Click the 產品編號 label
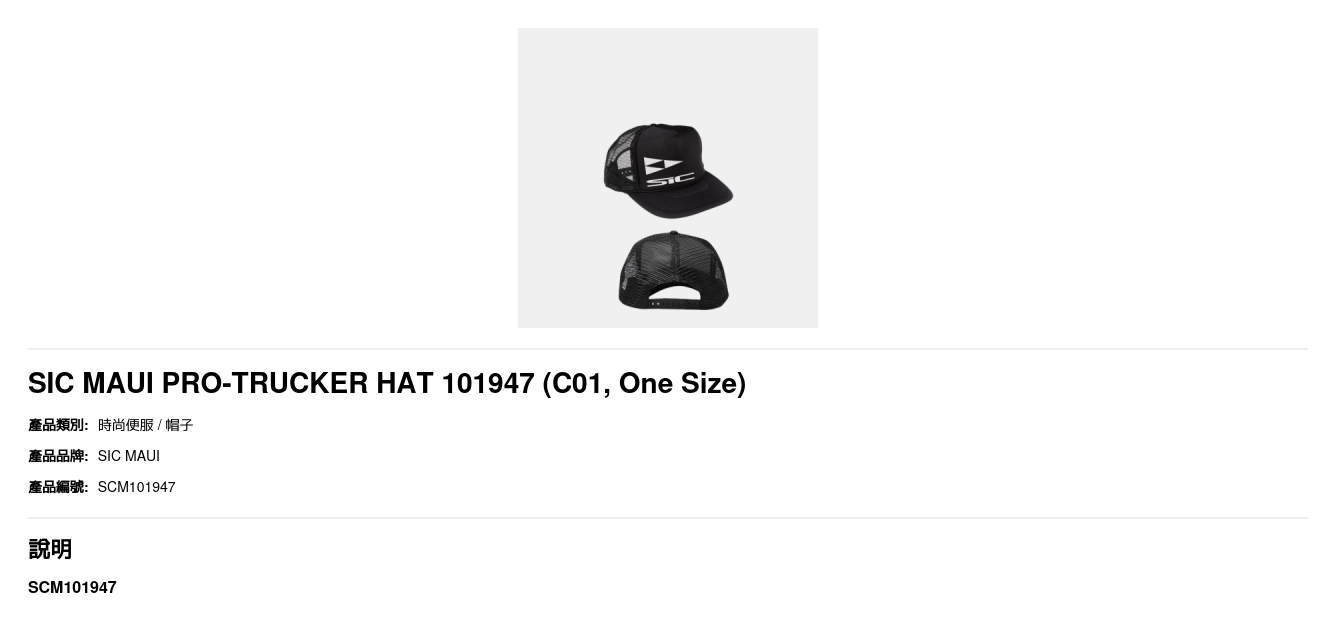Viewport: 1328px width, 627px height. pos(58,487)
